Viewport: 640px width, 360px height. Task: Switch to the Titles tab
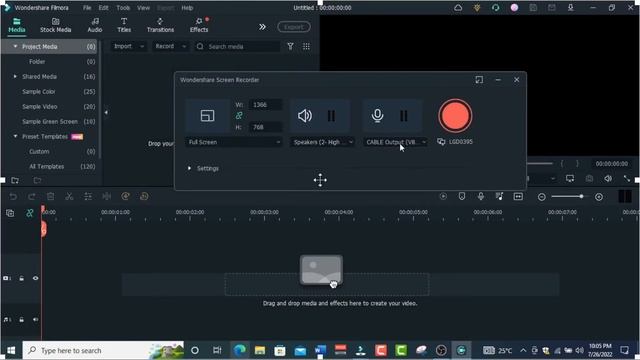124,25
